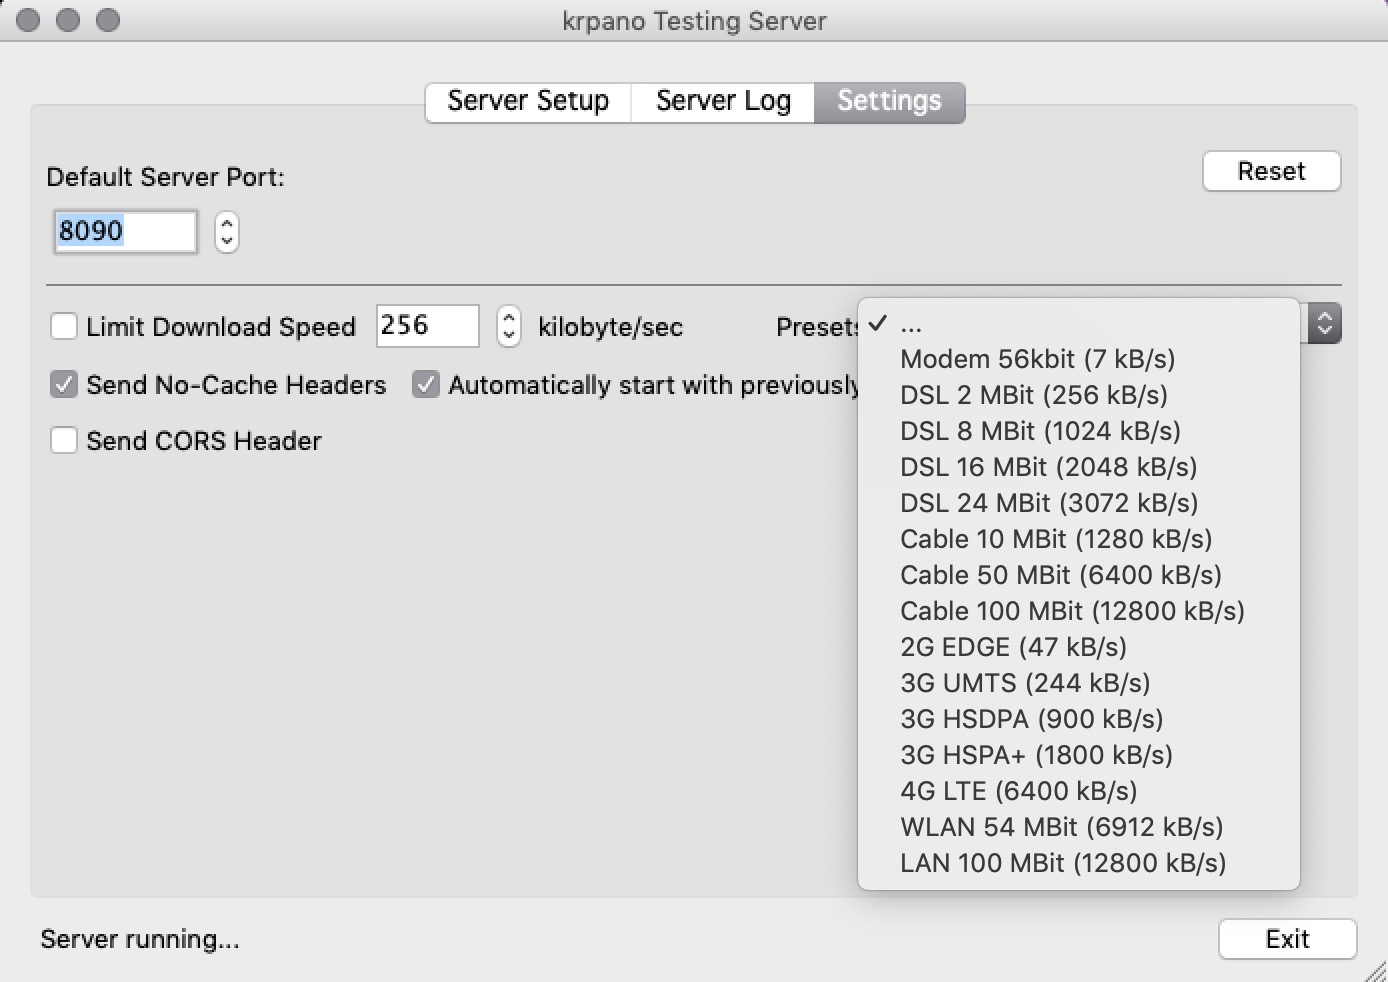Click the server port stepper arrows
This screenshot has height=982, width=1388.
227,232
